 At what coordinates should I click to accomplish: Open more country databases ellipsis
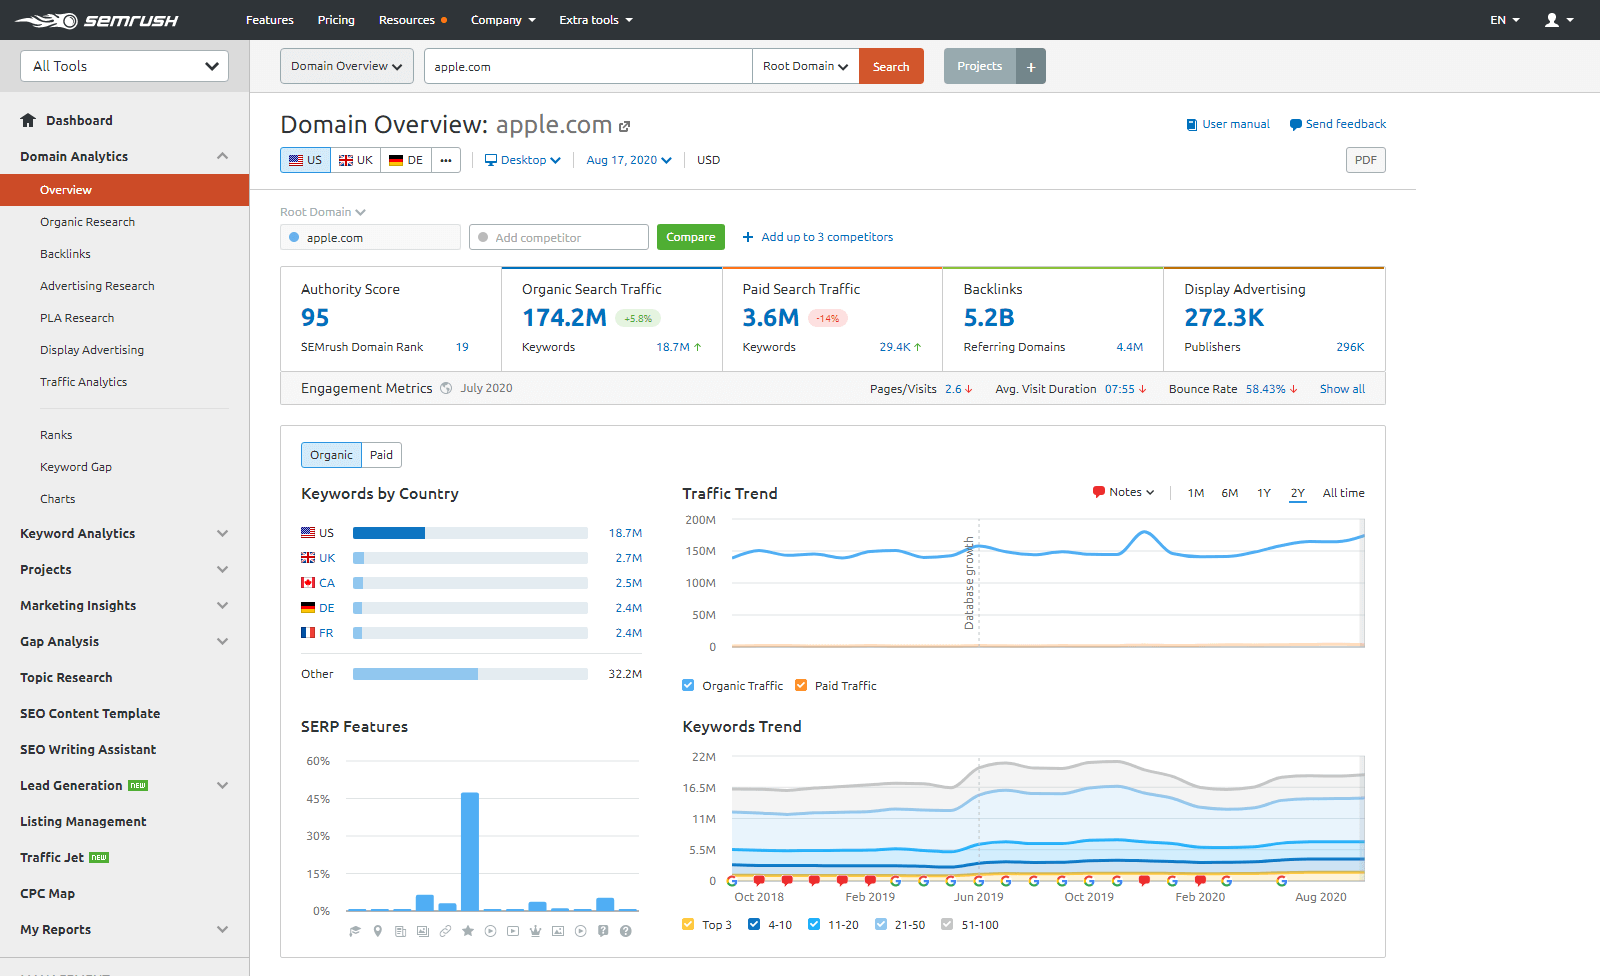pyautogui.click(x=446, y=160)
